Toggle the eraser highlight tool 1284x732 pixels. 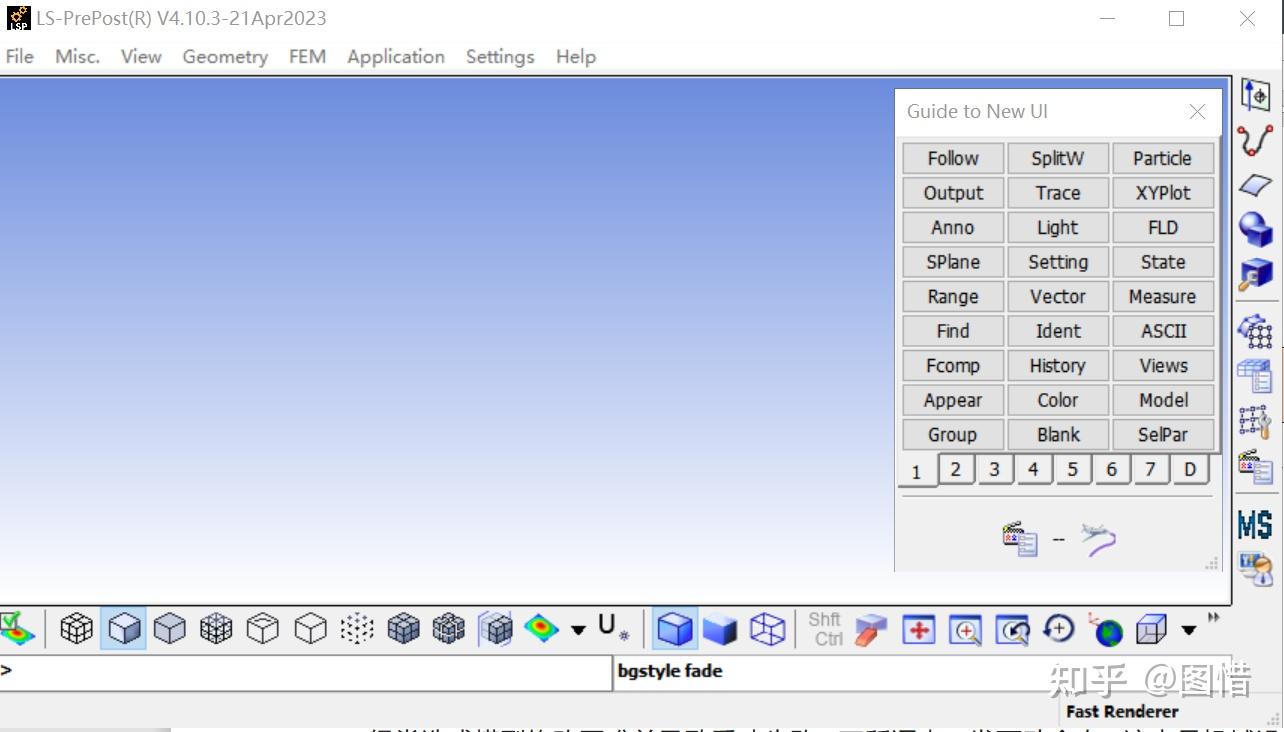pos(869,630)
